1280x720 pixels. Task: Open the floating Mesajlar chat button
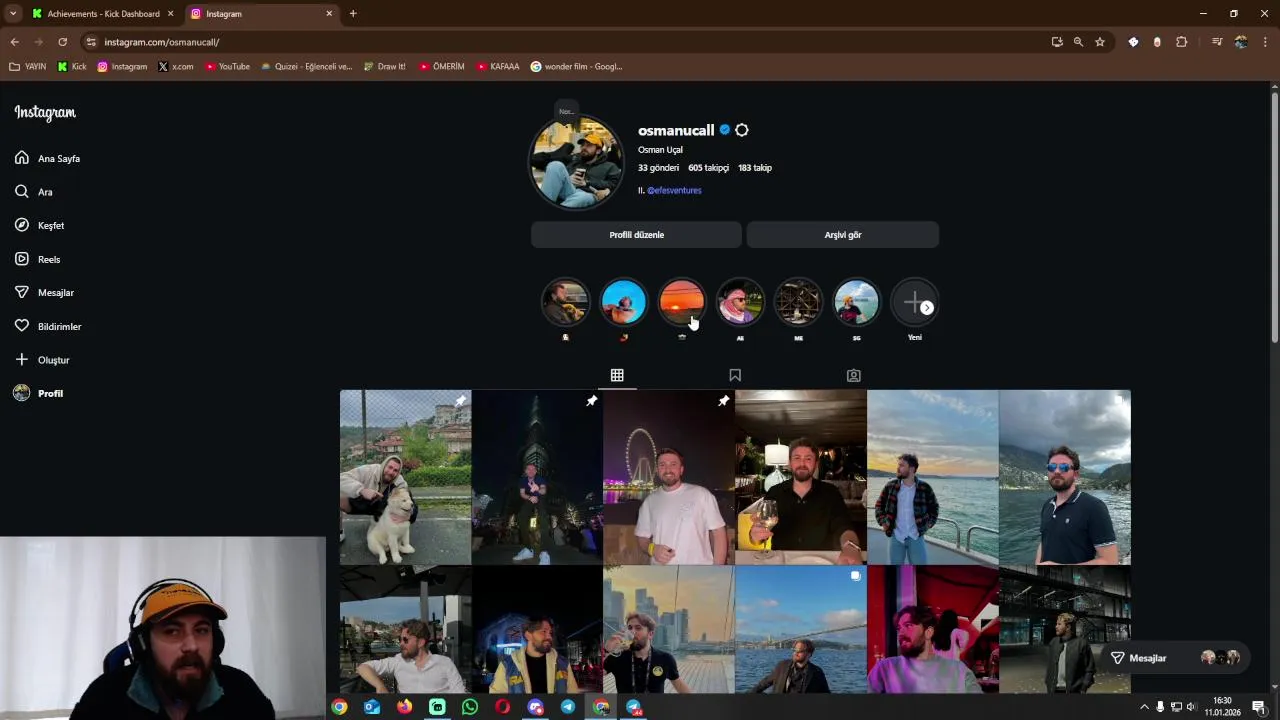pos(1175,658)
